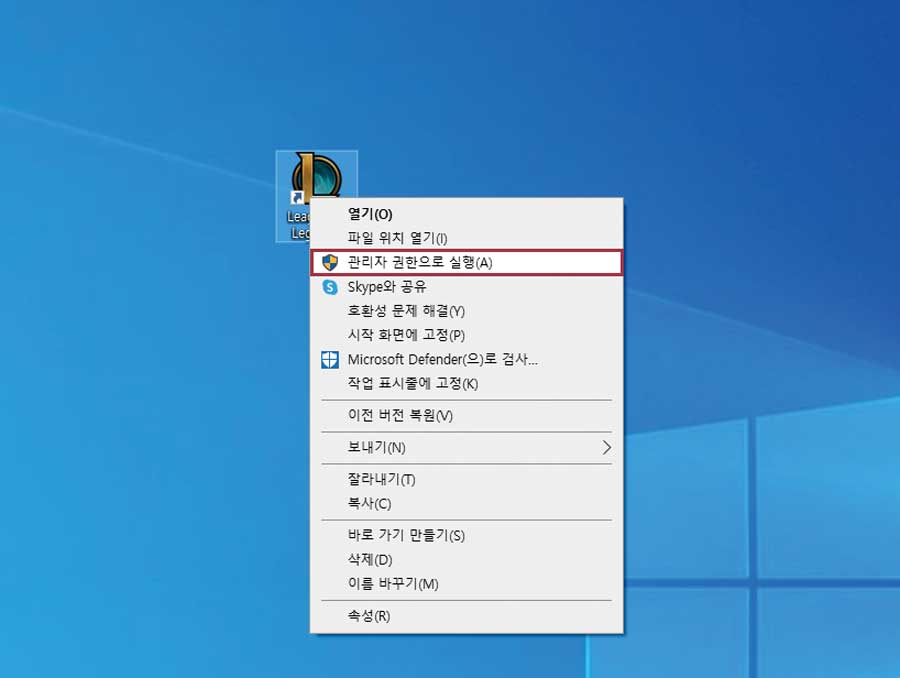Click the Skype logo icon in the menu
Image resolution: width=900 pixels, height=678 pixels.
[x=330, y=287]
